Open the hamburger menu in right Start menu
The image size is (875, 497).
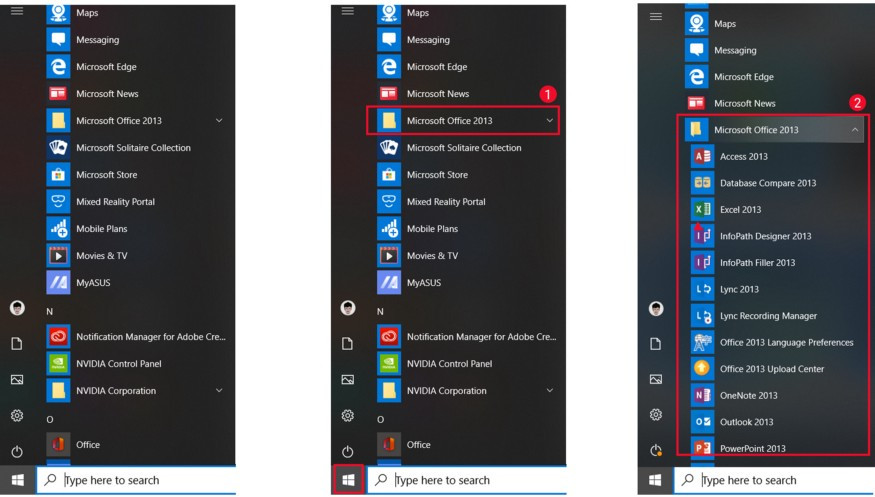[656, 17]
